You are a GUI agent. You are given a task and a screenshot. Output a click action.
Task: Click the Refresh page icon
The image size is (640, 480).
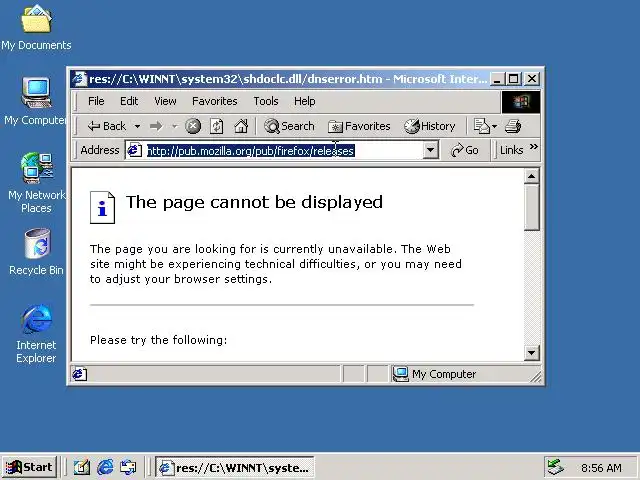(217, 126)
